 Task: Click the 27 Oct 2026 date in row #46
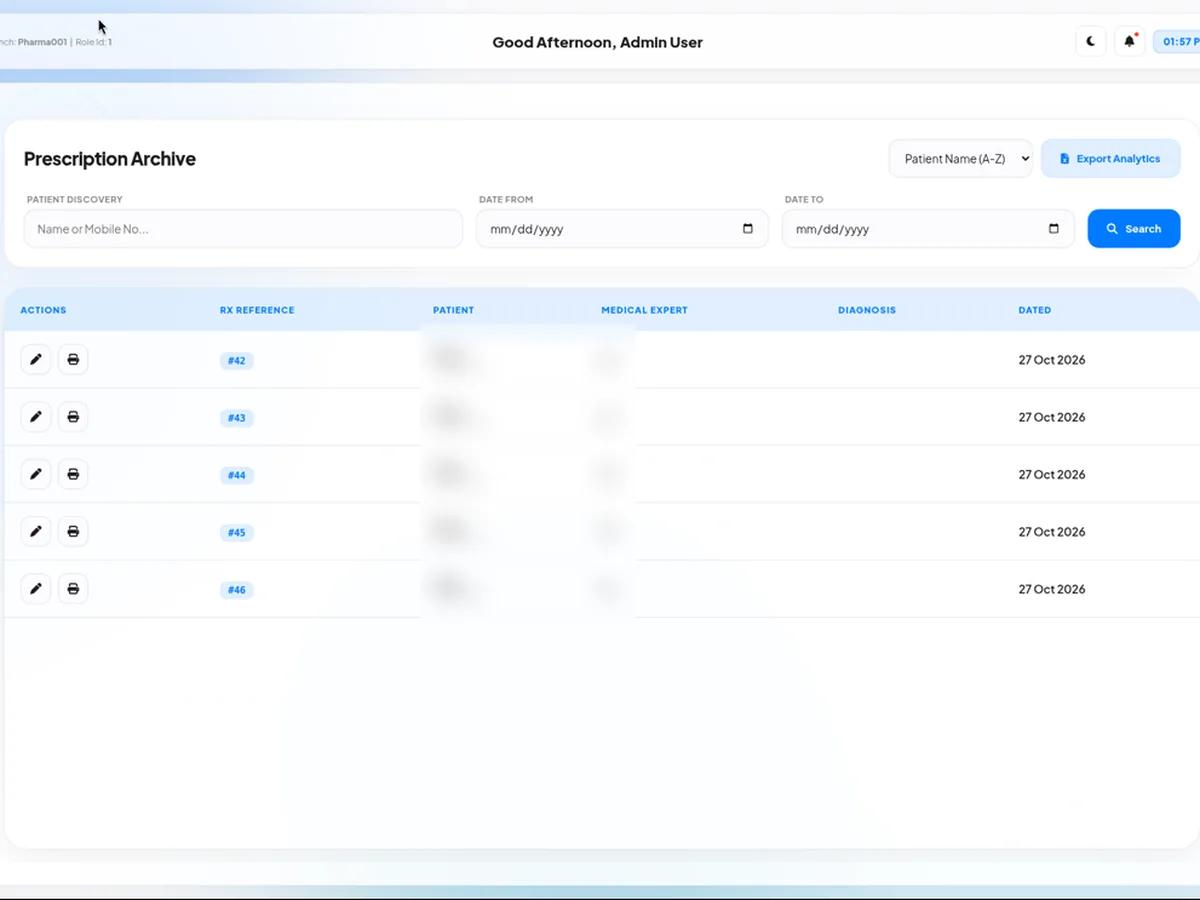click(1052, 589)
